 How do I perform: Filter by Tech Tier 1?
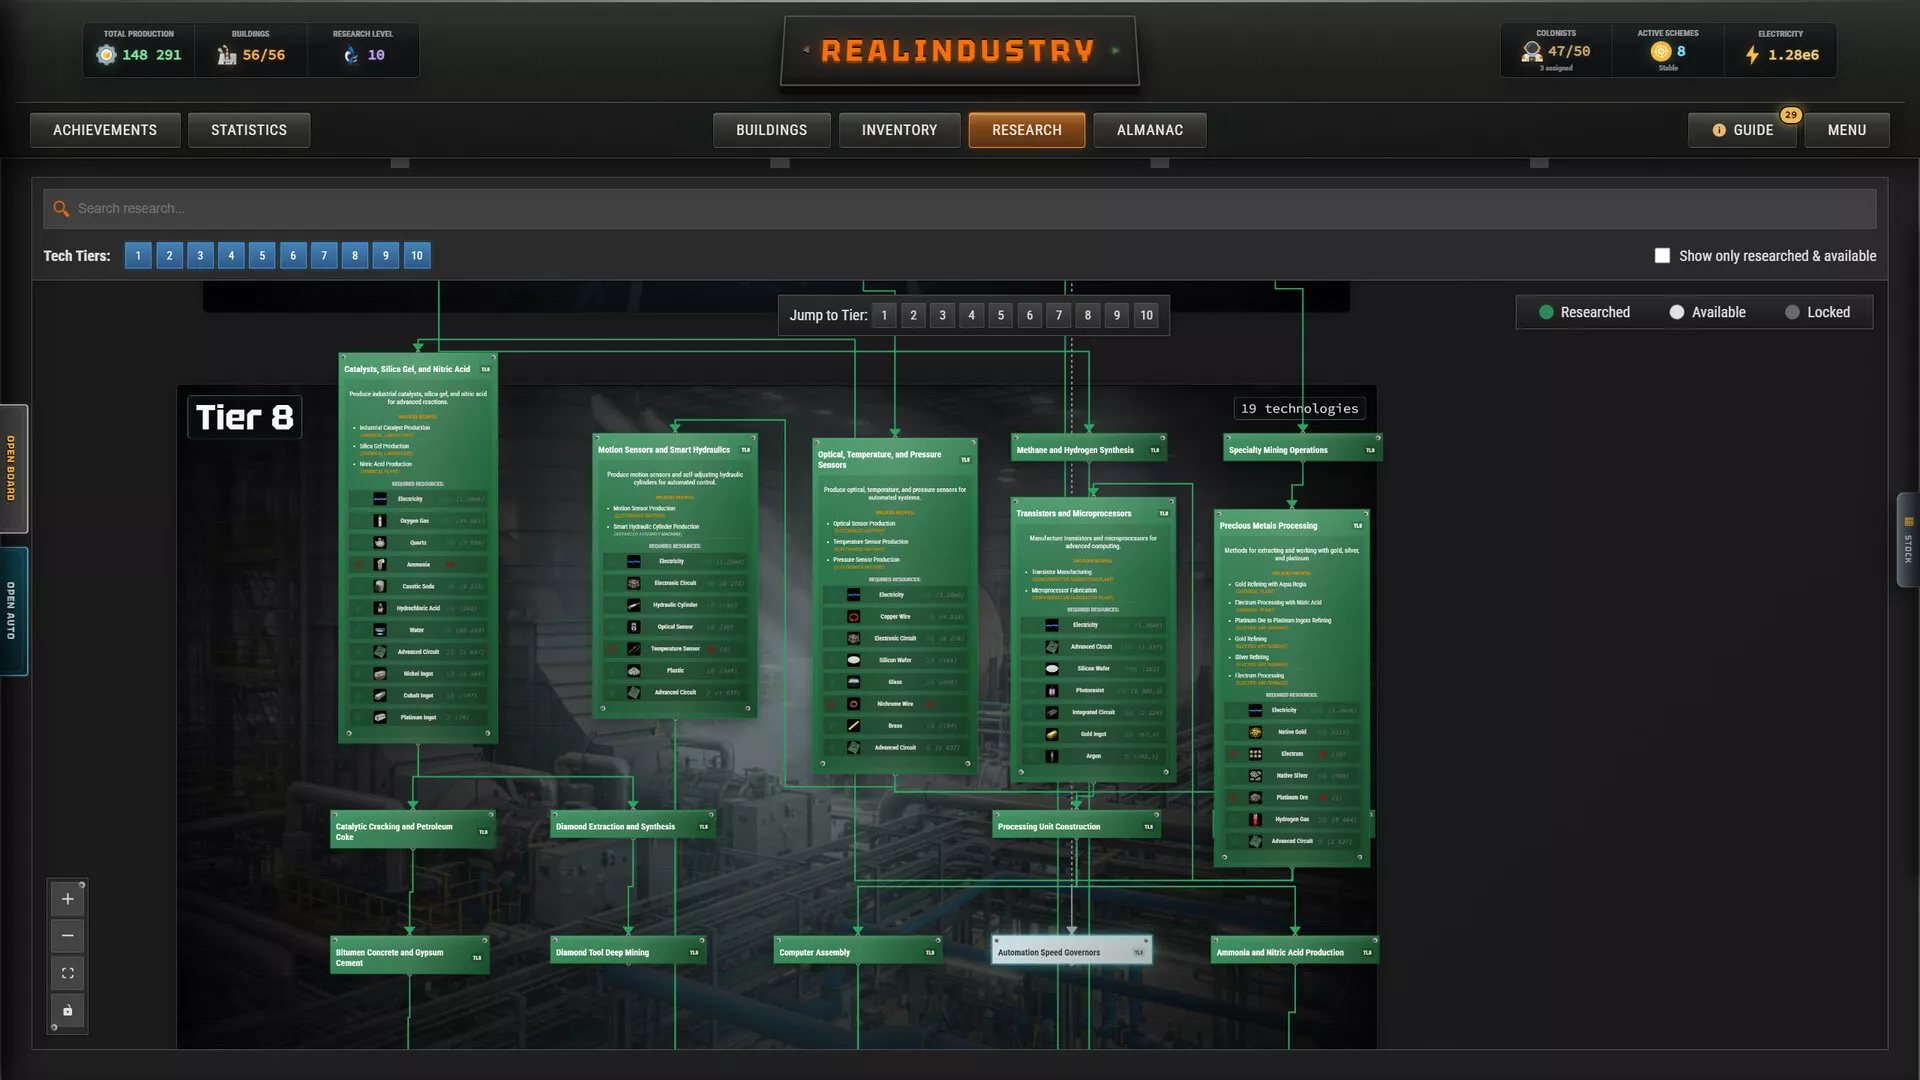click(x=138, y=256)
